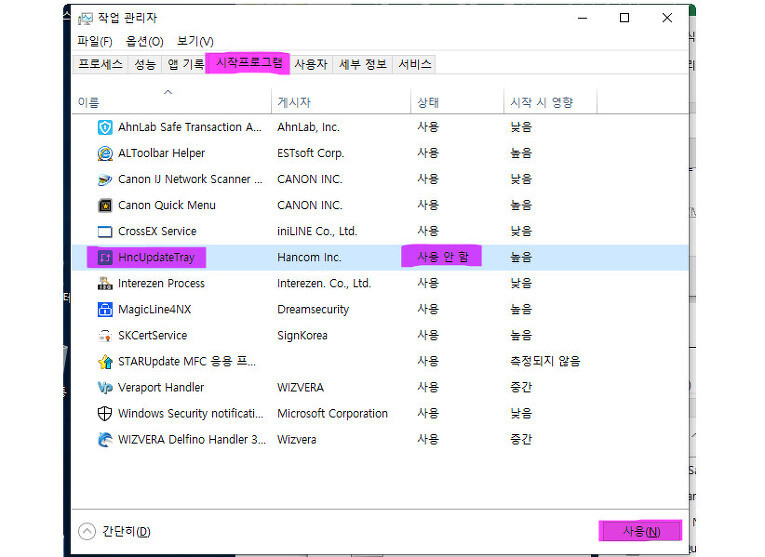Open the 파일(F) menu

coord(95,41)
